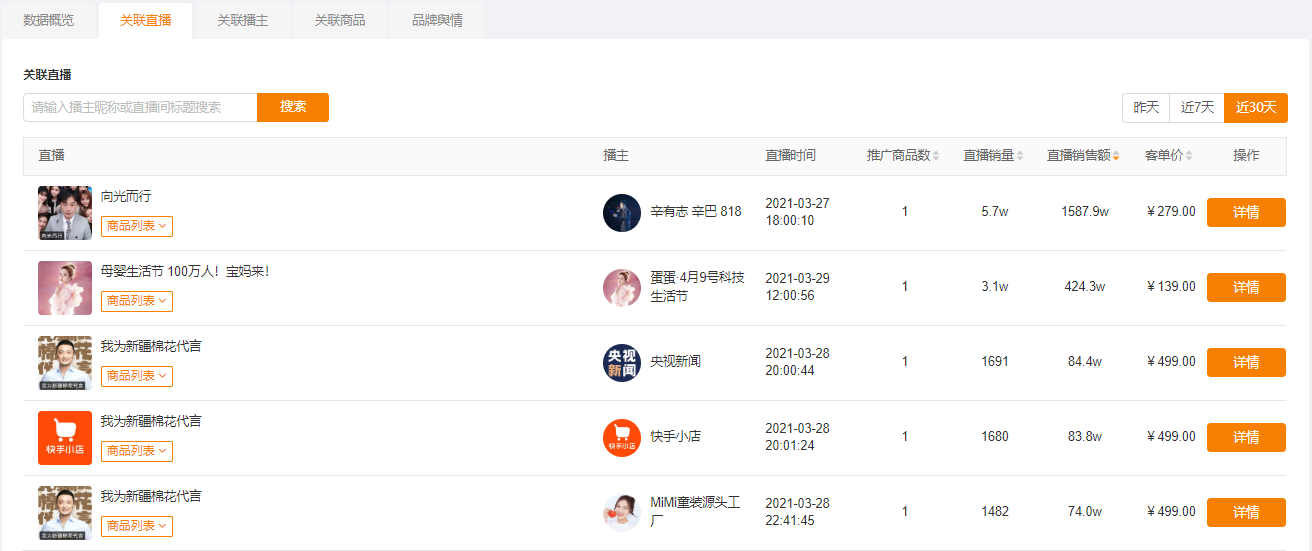1312x551 pixels.
Task: Sort by 推广商品数 column arrows
Action: tap(936, 156)
